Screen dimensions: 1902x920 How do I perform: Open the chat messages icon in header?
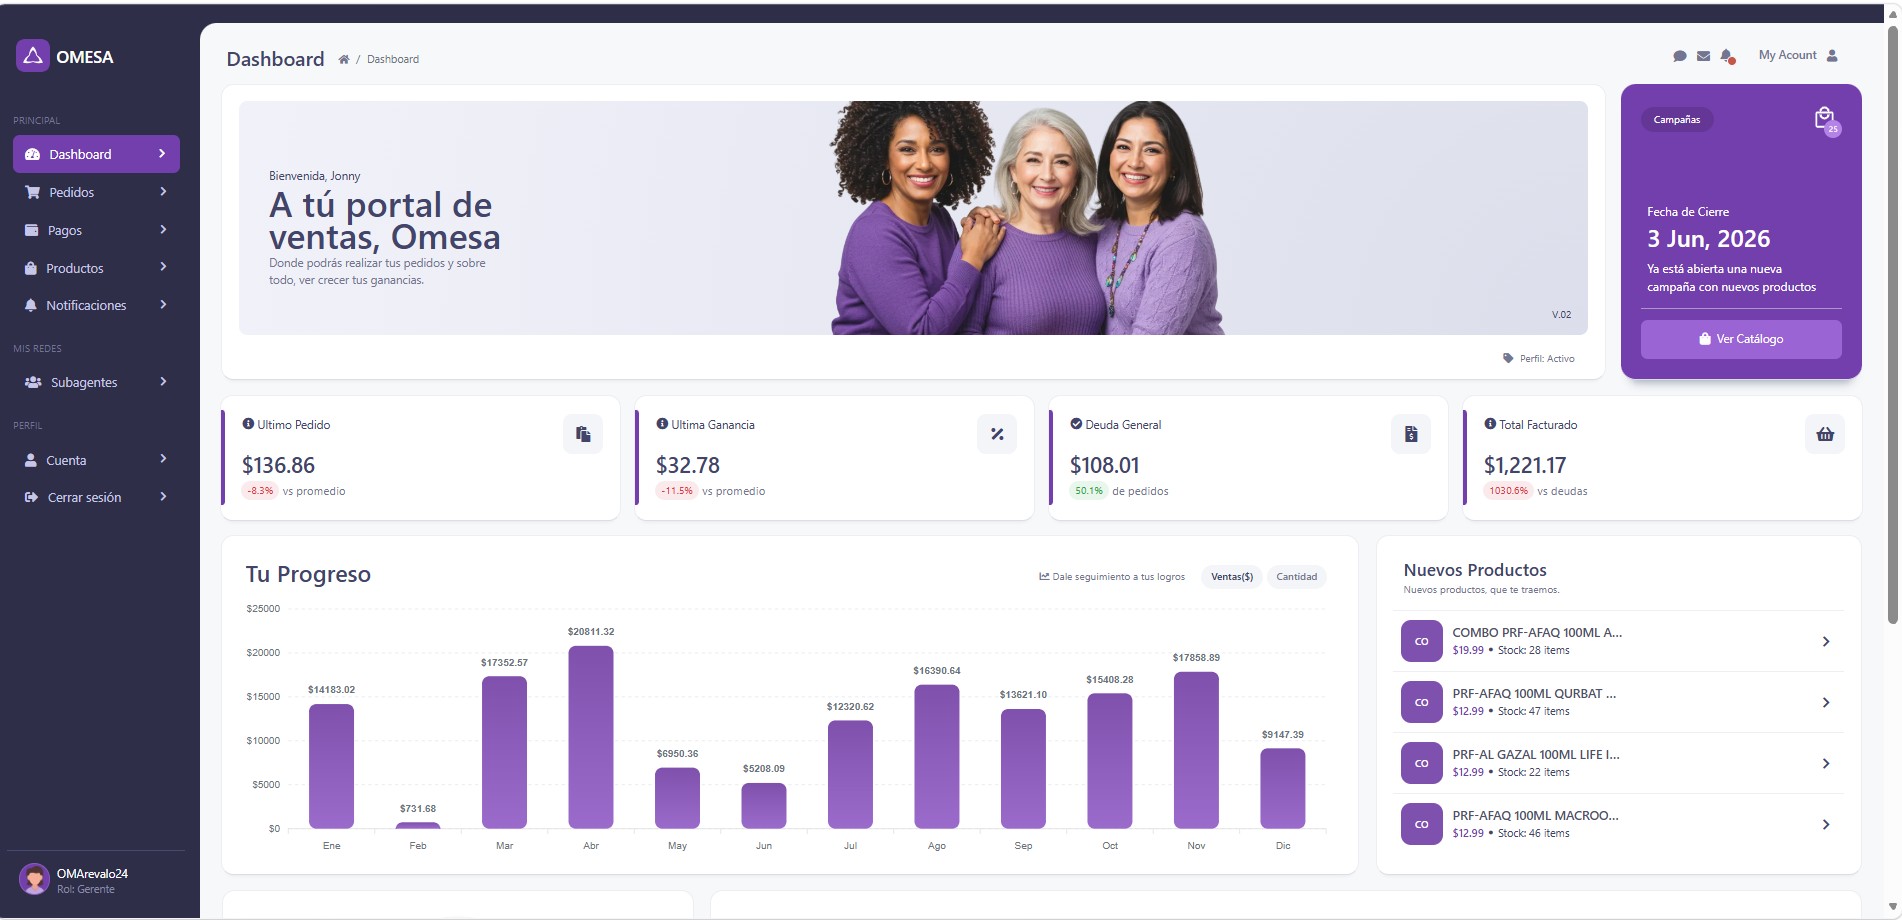1679,56
